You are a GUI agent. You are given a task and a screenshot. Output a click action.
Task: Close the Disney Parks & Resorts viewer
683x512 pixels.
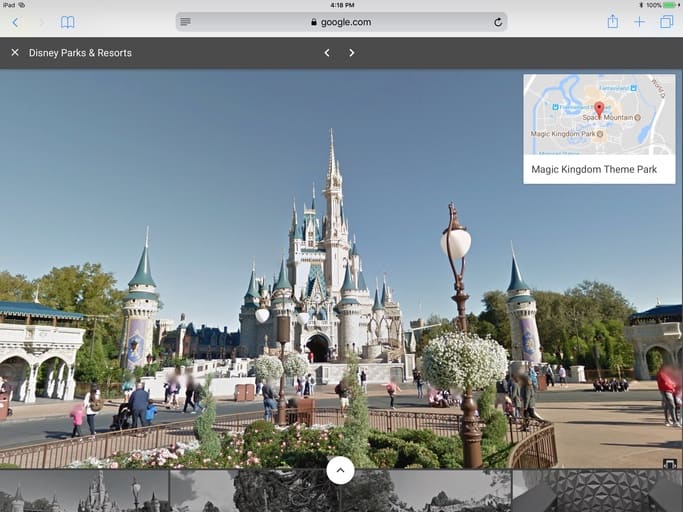point(15,53)
